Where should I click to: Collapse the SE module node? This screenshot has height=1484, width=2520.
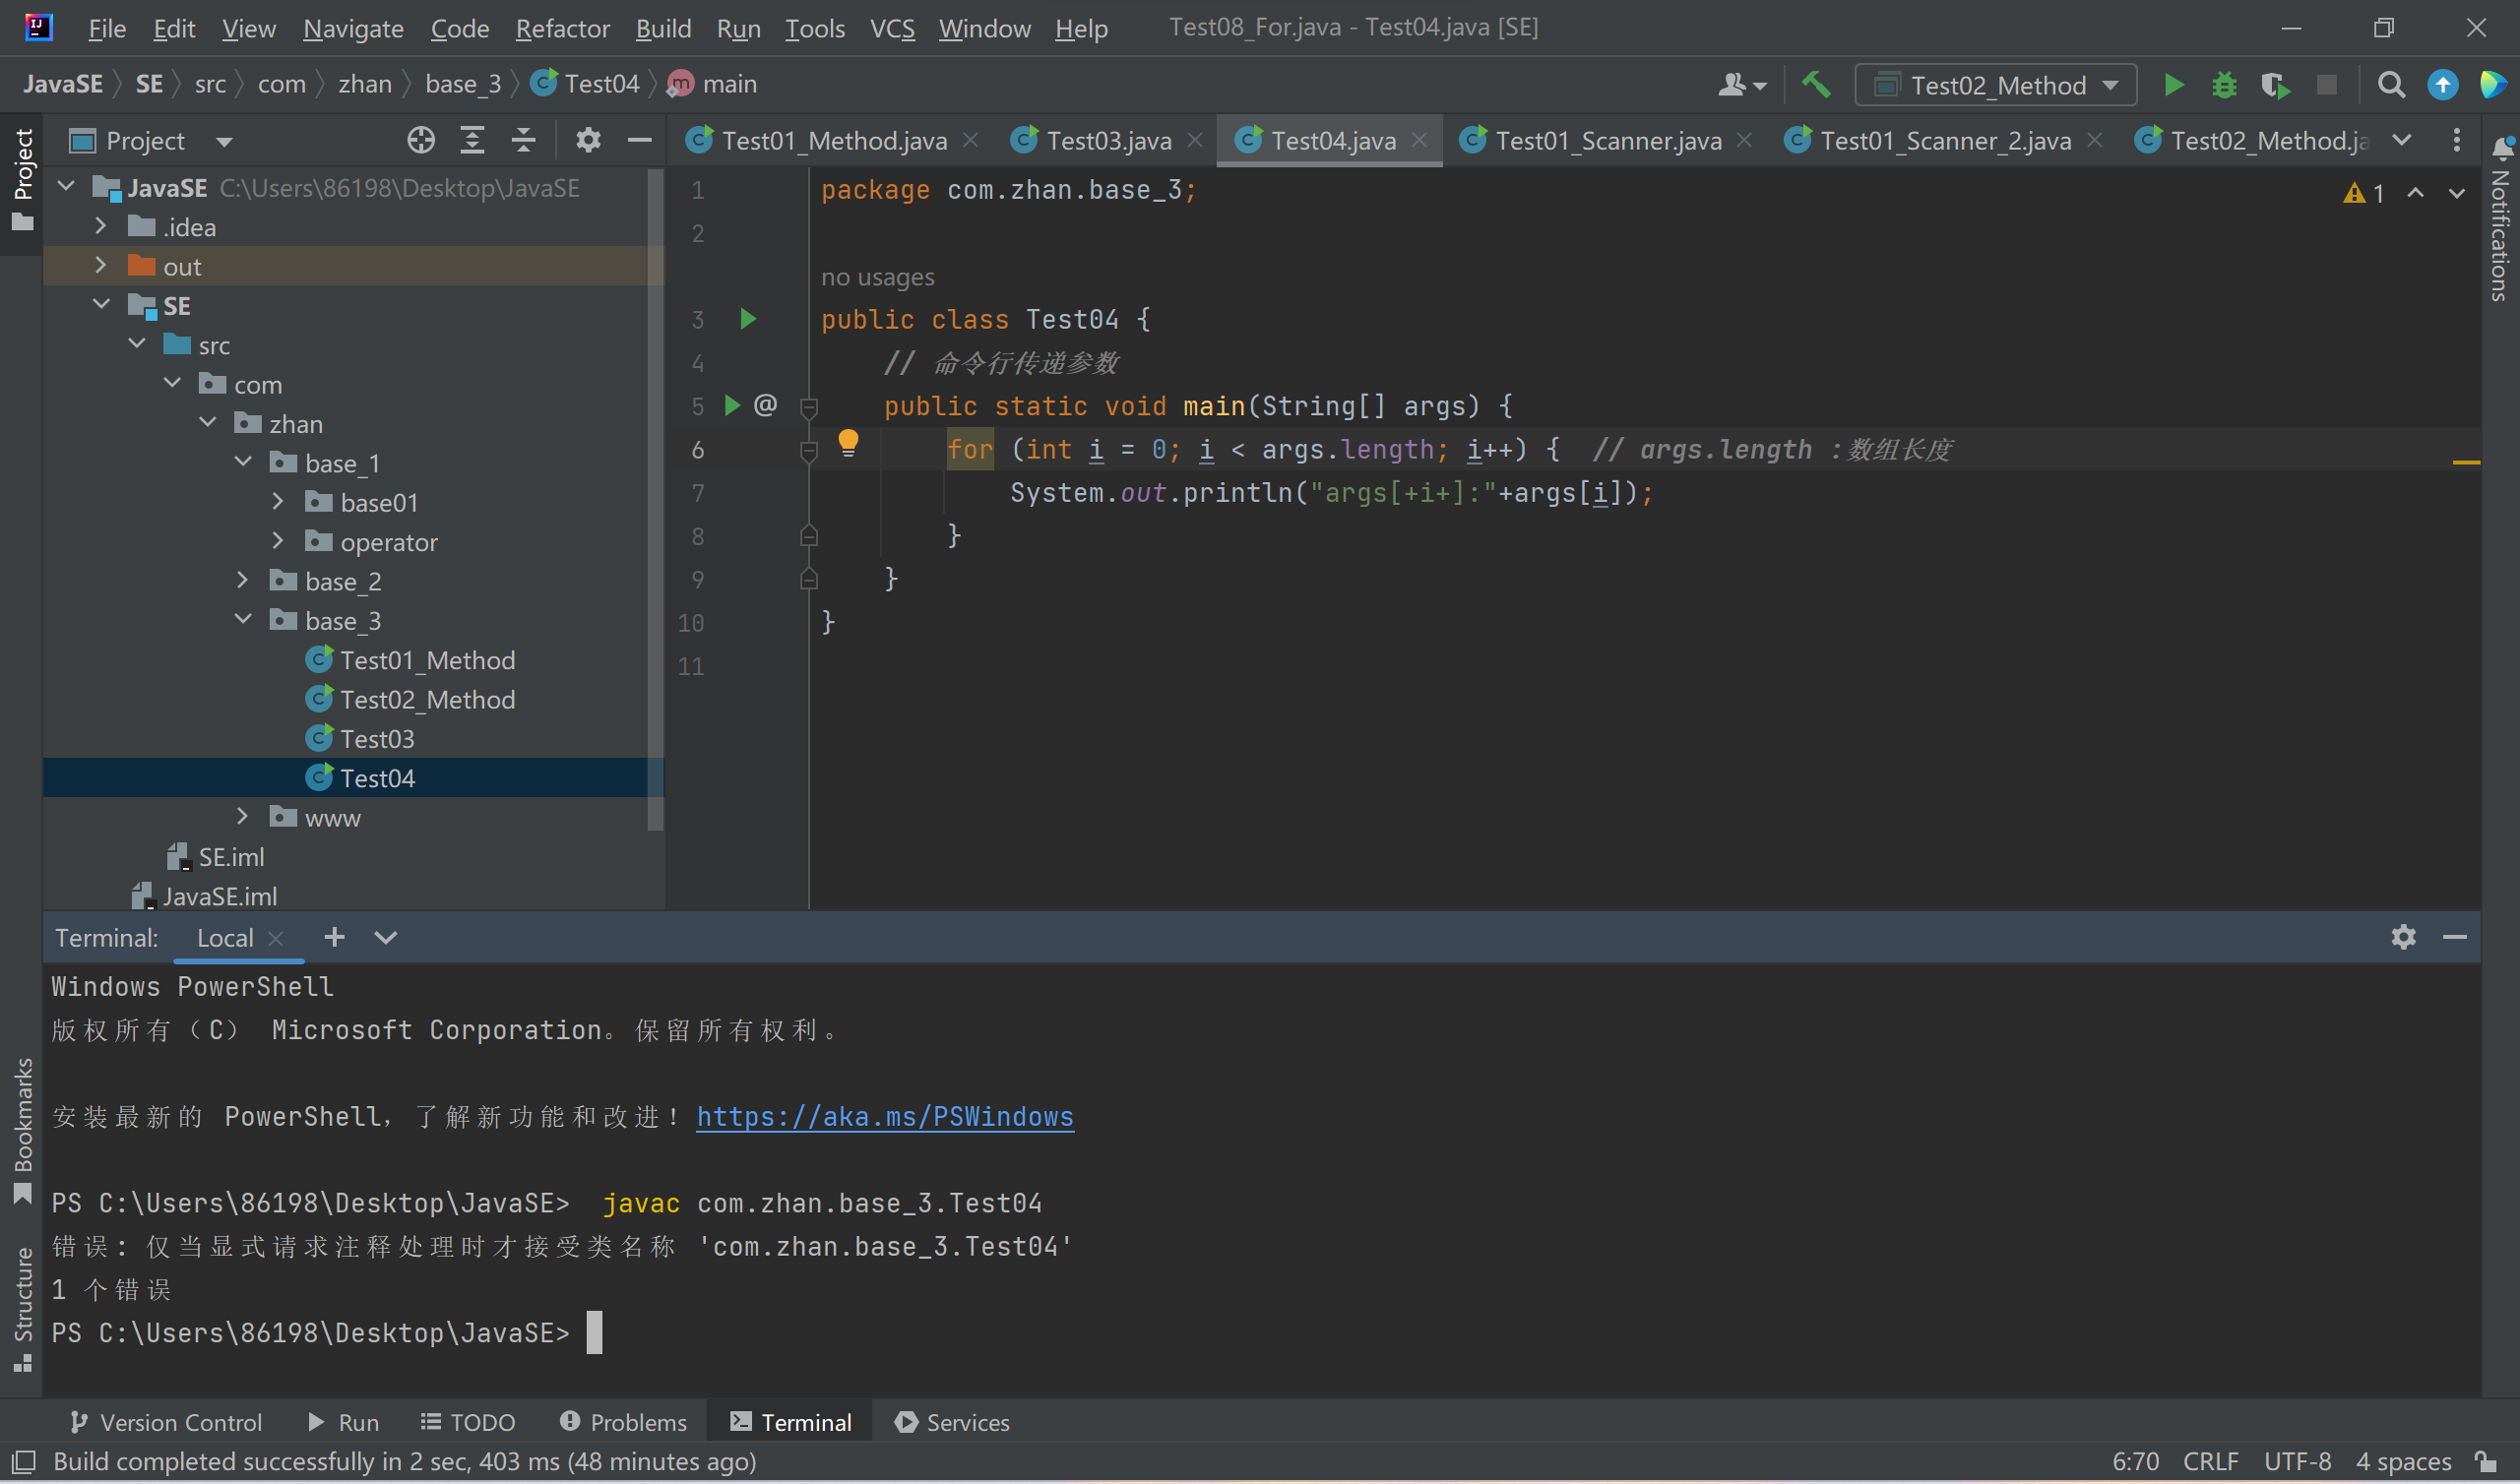[101, 304]
